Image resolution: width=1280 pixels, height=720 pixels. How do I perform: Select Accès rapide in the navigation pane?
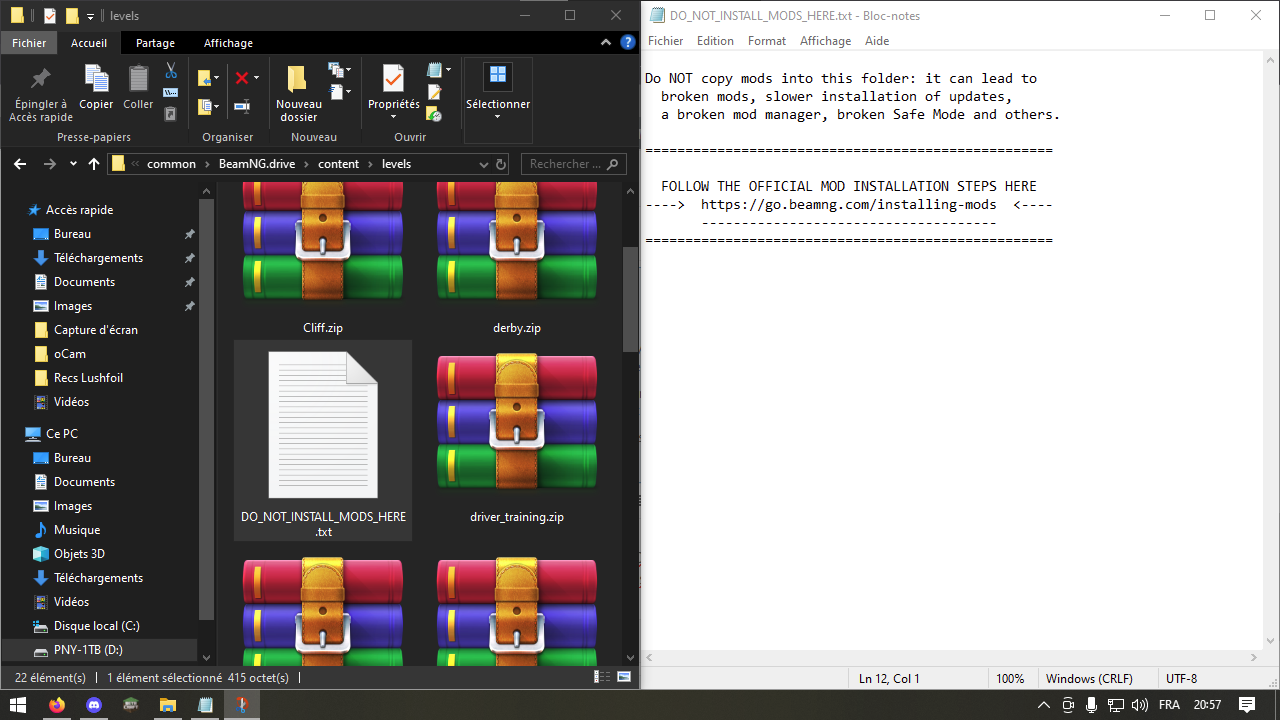pos(79,210)
